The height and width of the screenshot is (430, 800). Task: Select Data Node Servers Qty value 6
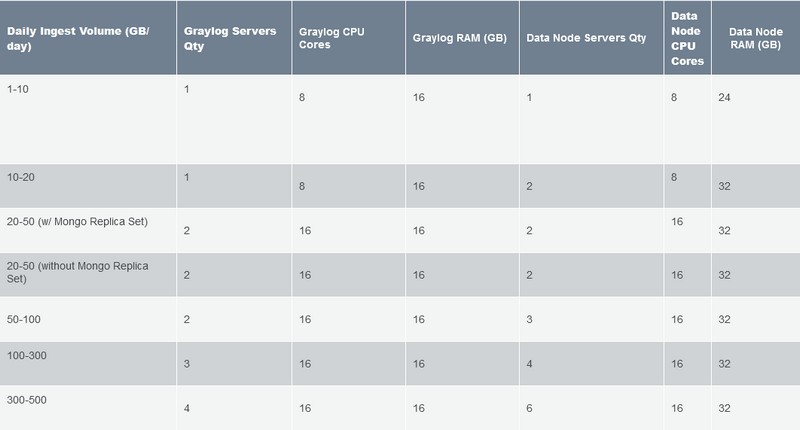[527, 408]
